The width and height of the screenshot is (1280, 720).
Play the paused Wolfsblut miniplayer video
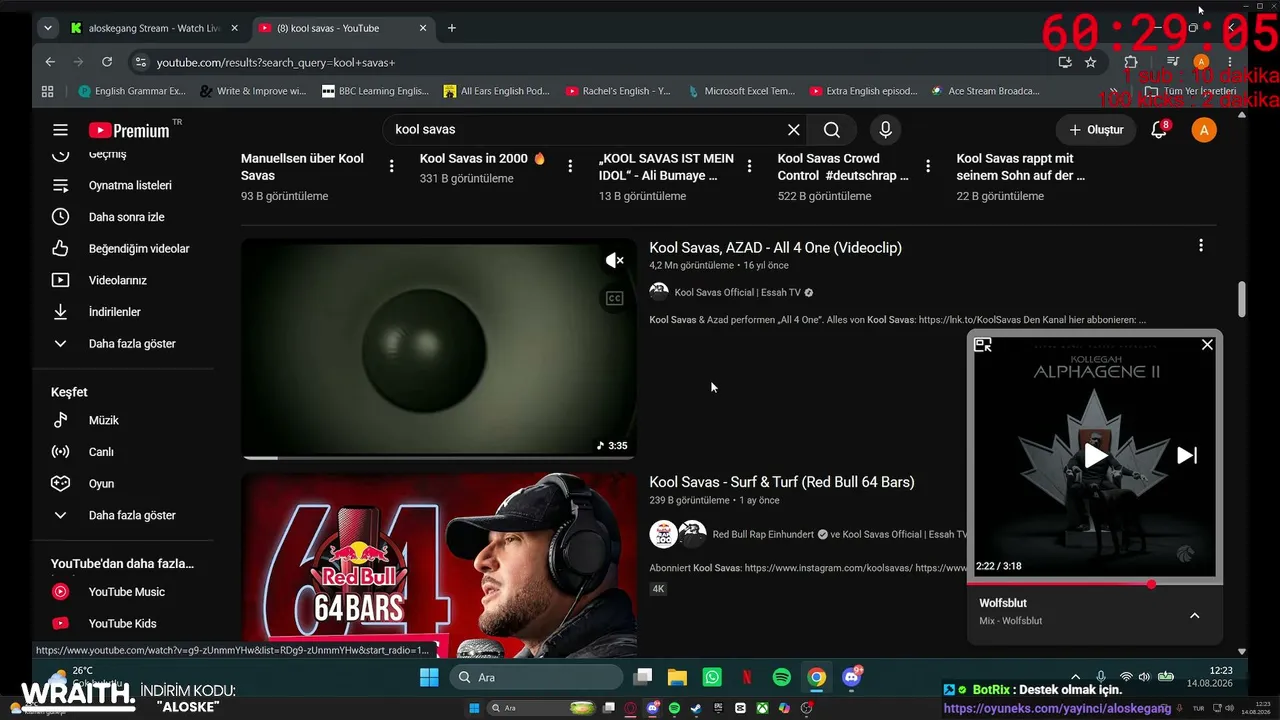(x=1096, y=456)
